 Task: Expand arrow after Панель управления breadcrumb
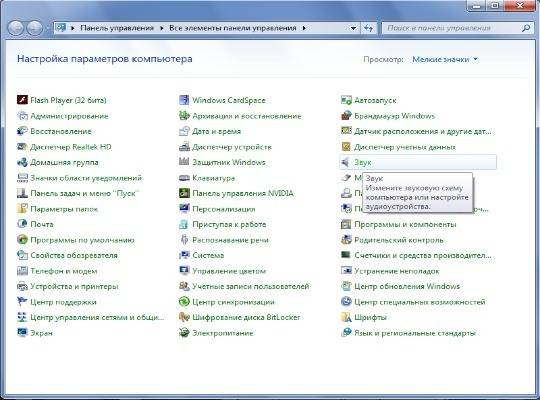pyautogui.click(x=162, y=28)
